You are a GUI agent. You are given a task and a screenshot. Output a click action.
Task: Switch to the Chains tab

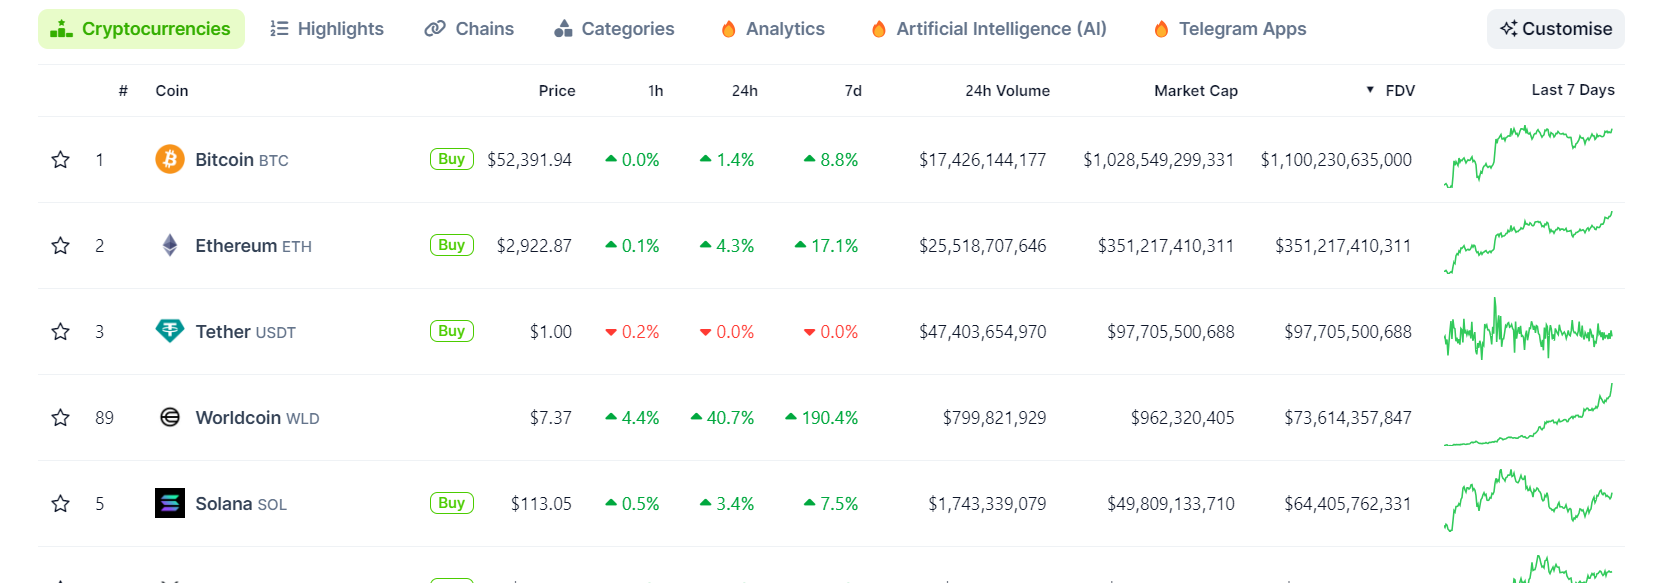click(x=469, y=29)
